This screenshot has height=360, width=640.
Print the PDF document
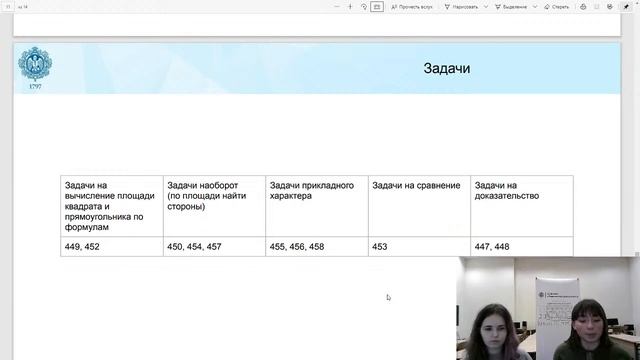pyautogui.click(x=583, y=7)
